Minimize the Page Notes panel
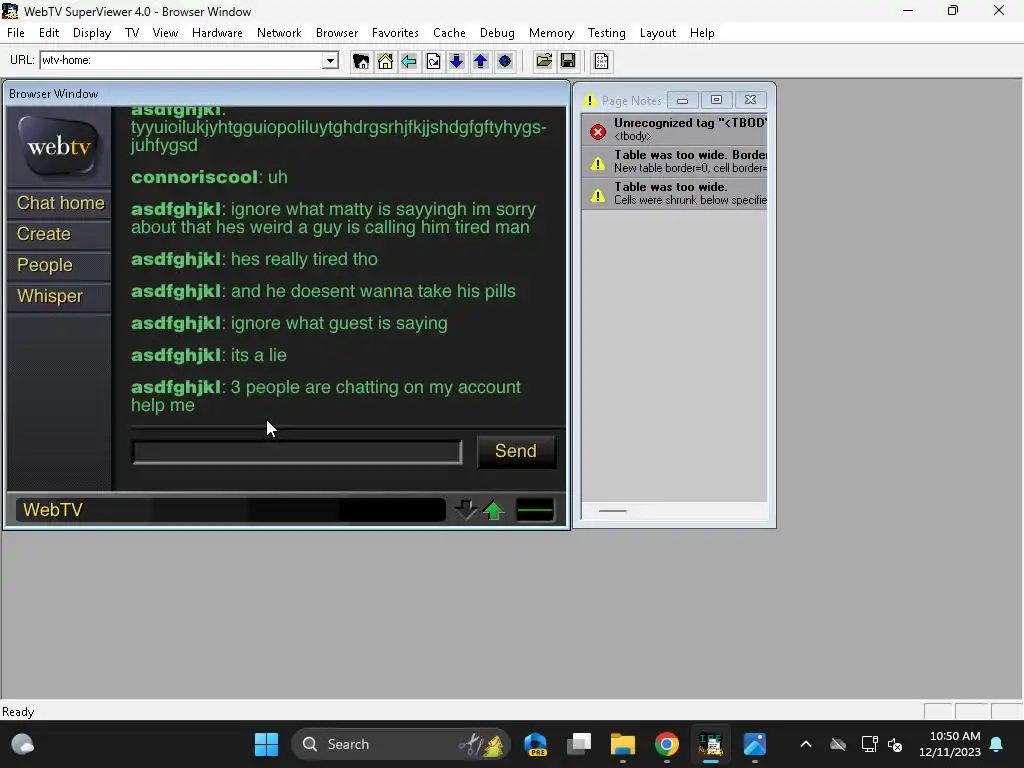 point(682,100)
